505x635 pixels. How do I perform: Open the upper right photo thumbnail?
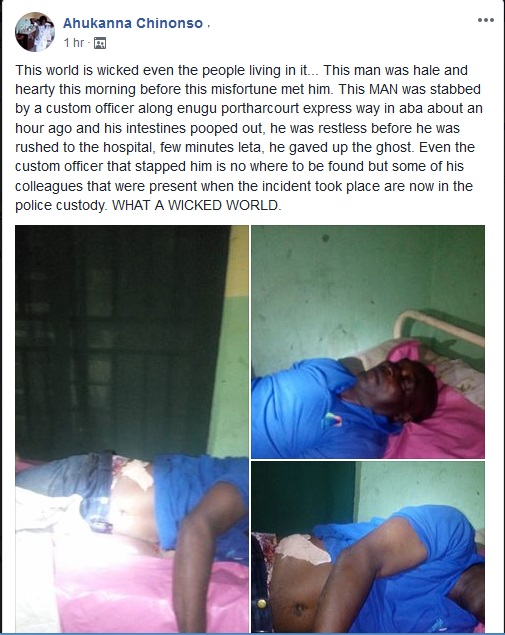coord(368,342)
